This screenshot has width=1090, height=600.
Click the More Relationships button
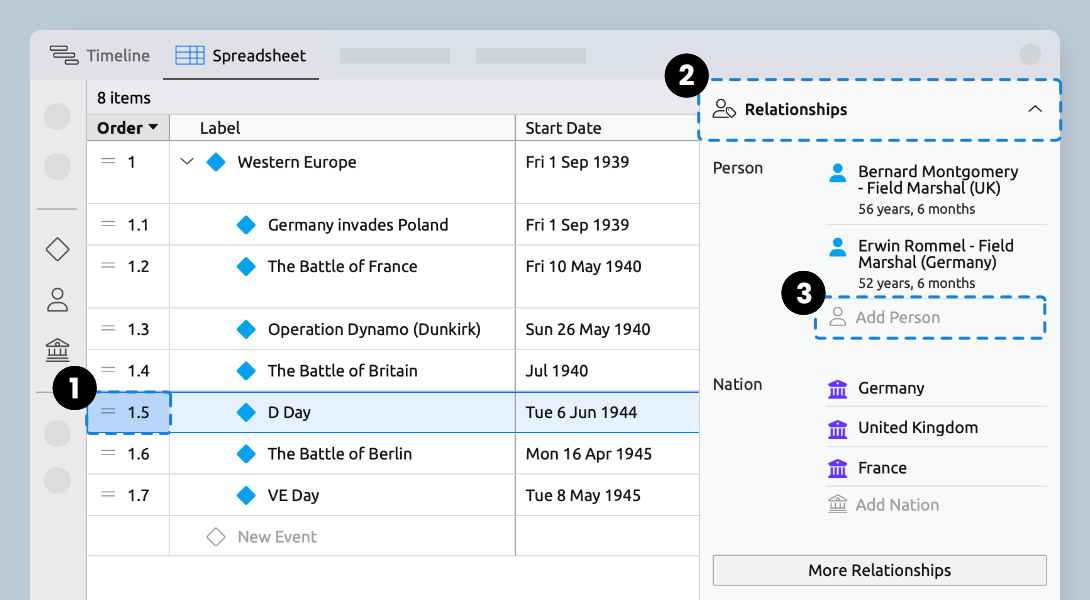pos(879,570)
